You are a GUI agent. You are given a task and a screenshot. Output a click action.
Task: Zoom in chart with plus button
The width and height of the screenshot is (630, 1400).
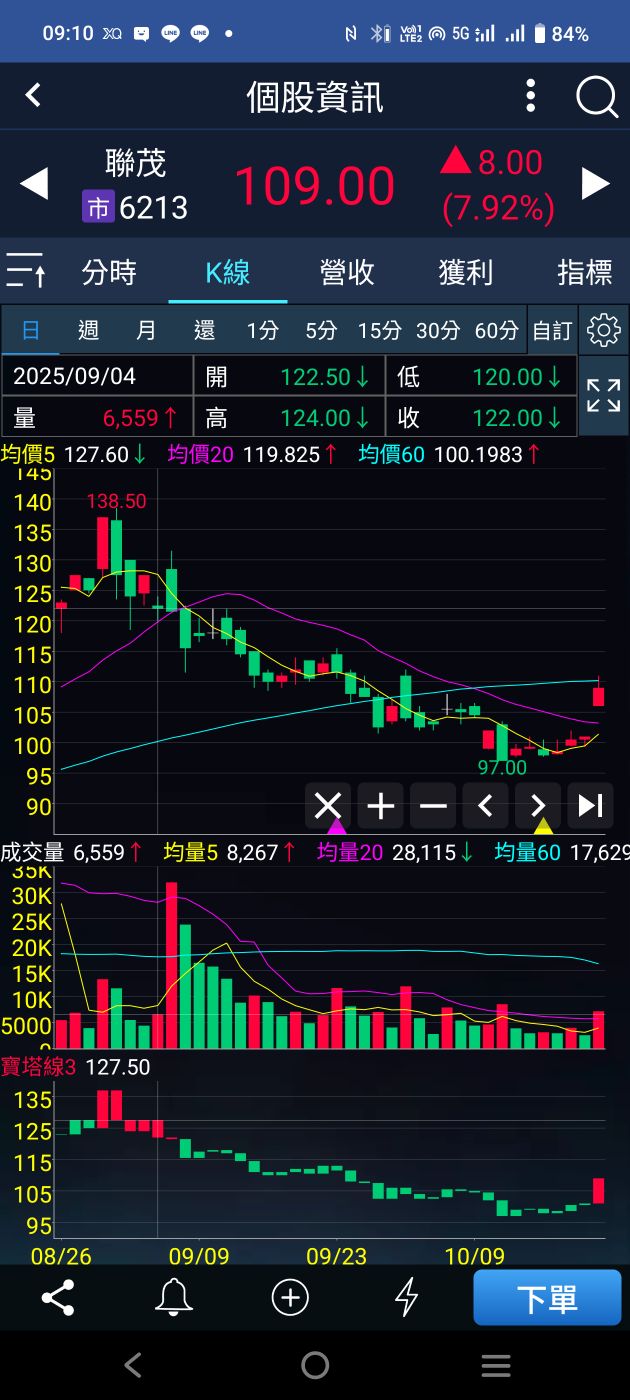(x=380, y=805)
